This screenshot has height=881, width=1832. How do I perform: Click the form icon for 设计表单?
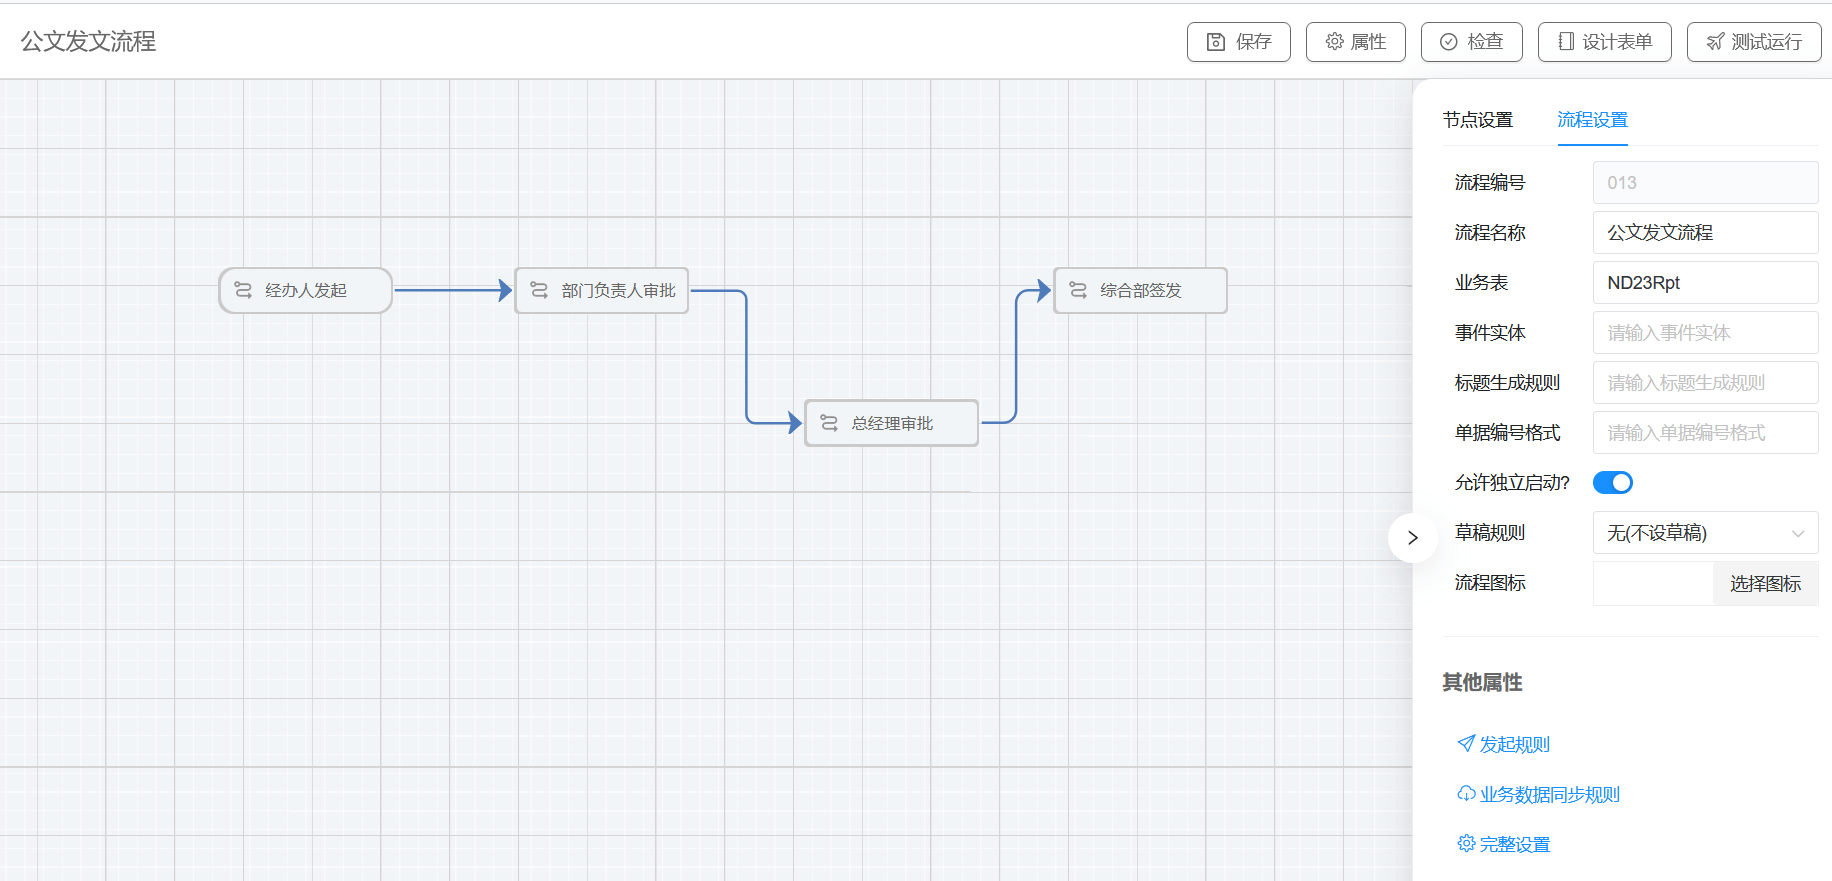point(1566,42)
